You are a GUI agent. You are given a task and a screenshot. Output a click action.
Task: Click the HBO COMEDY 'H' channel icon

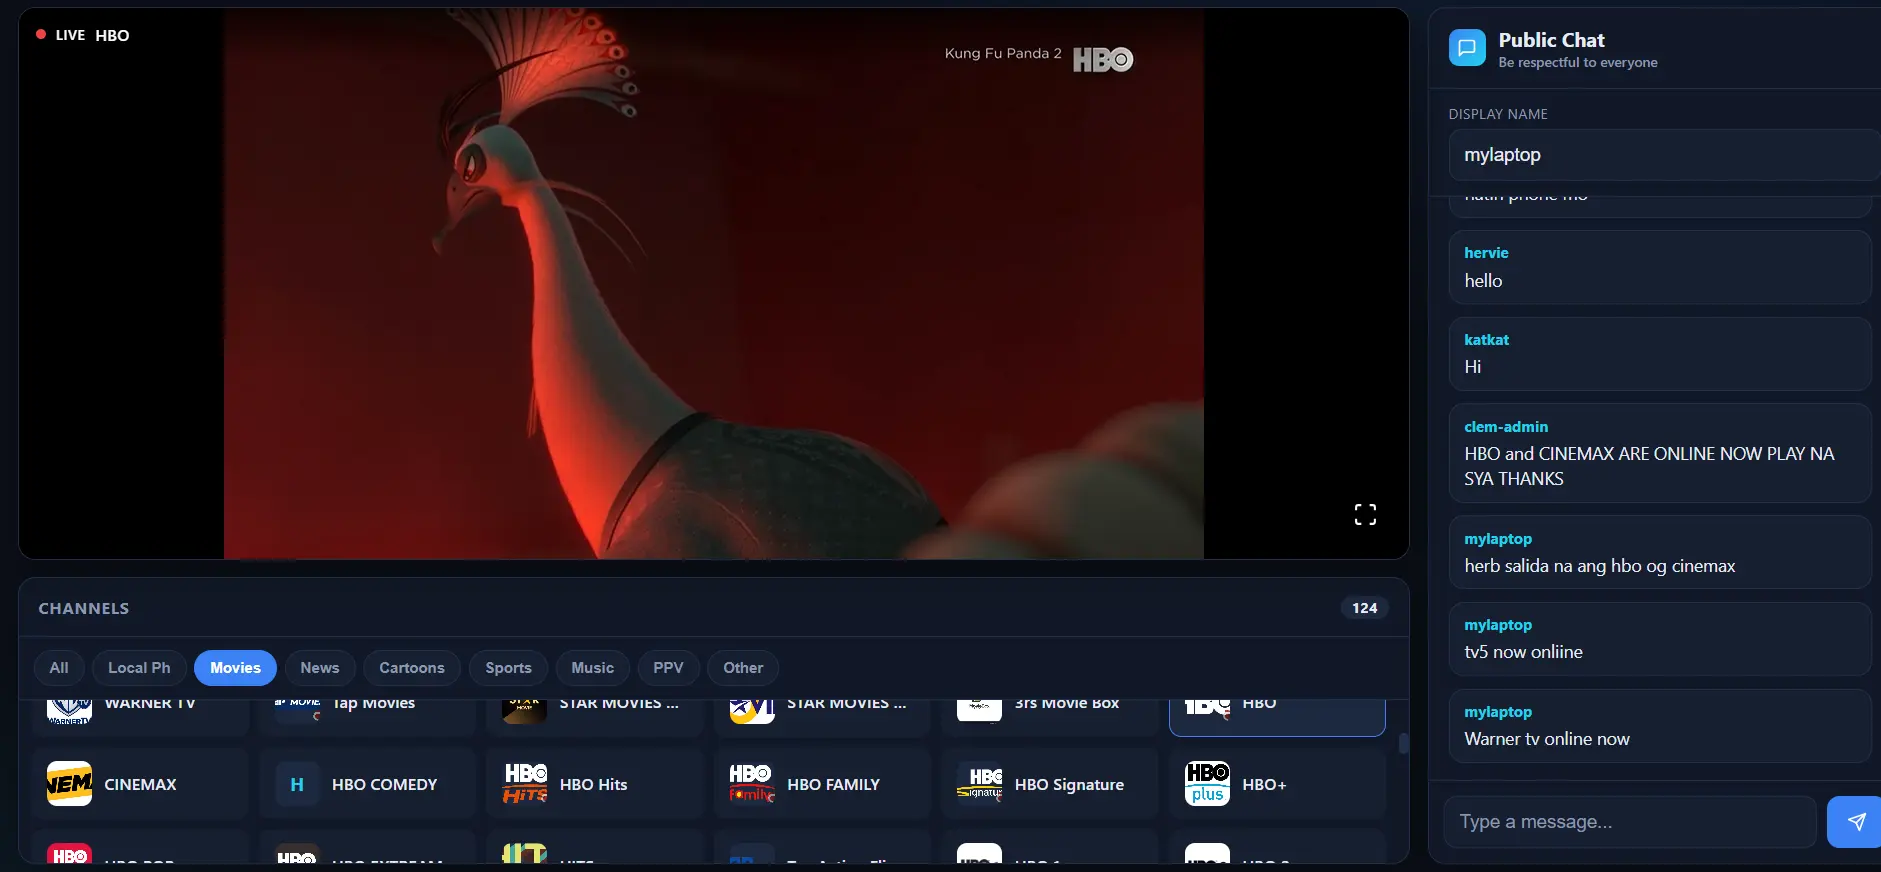(x=297, y=784)
